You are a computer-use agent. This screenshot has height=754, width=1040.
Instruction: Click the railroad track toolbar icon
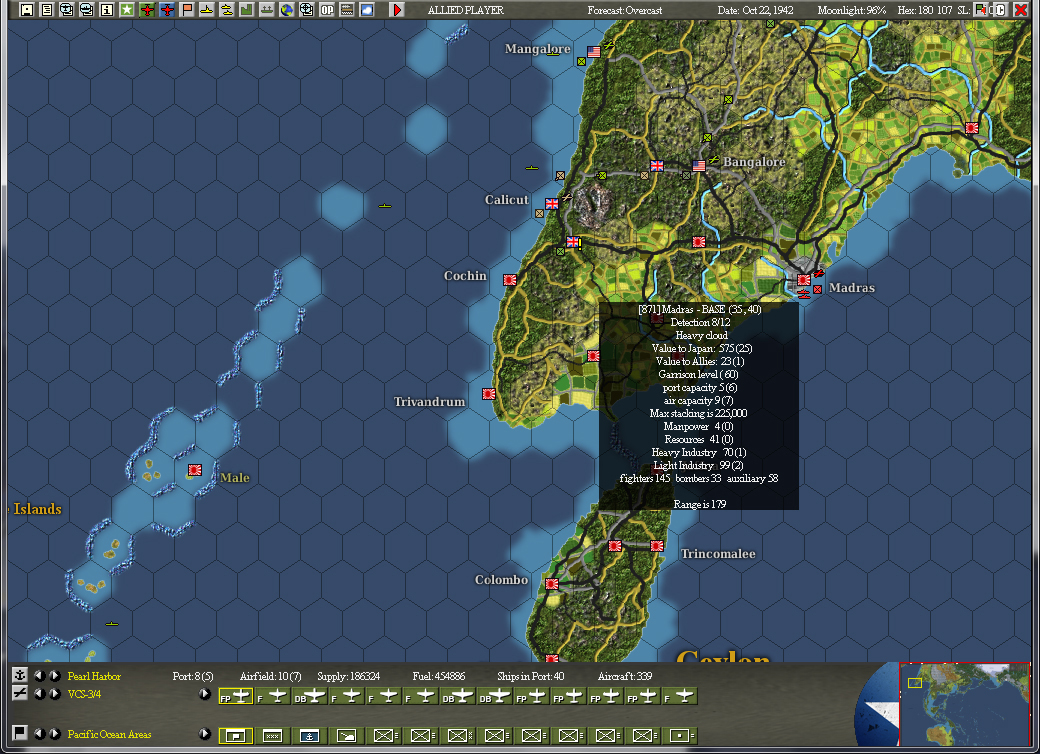tap(347, 9)
